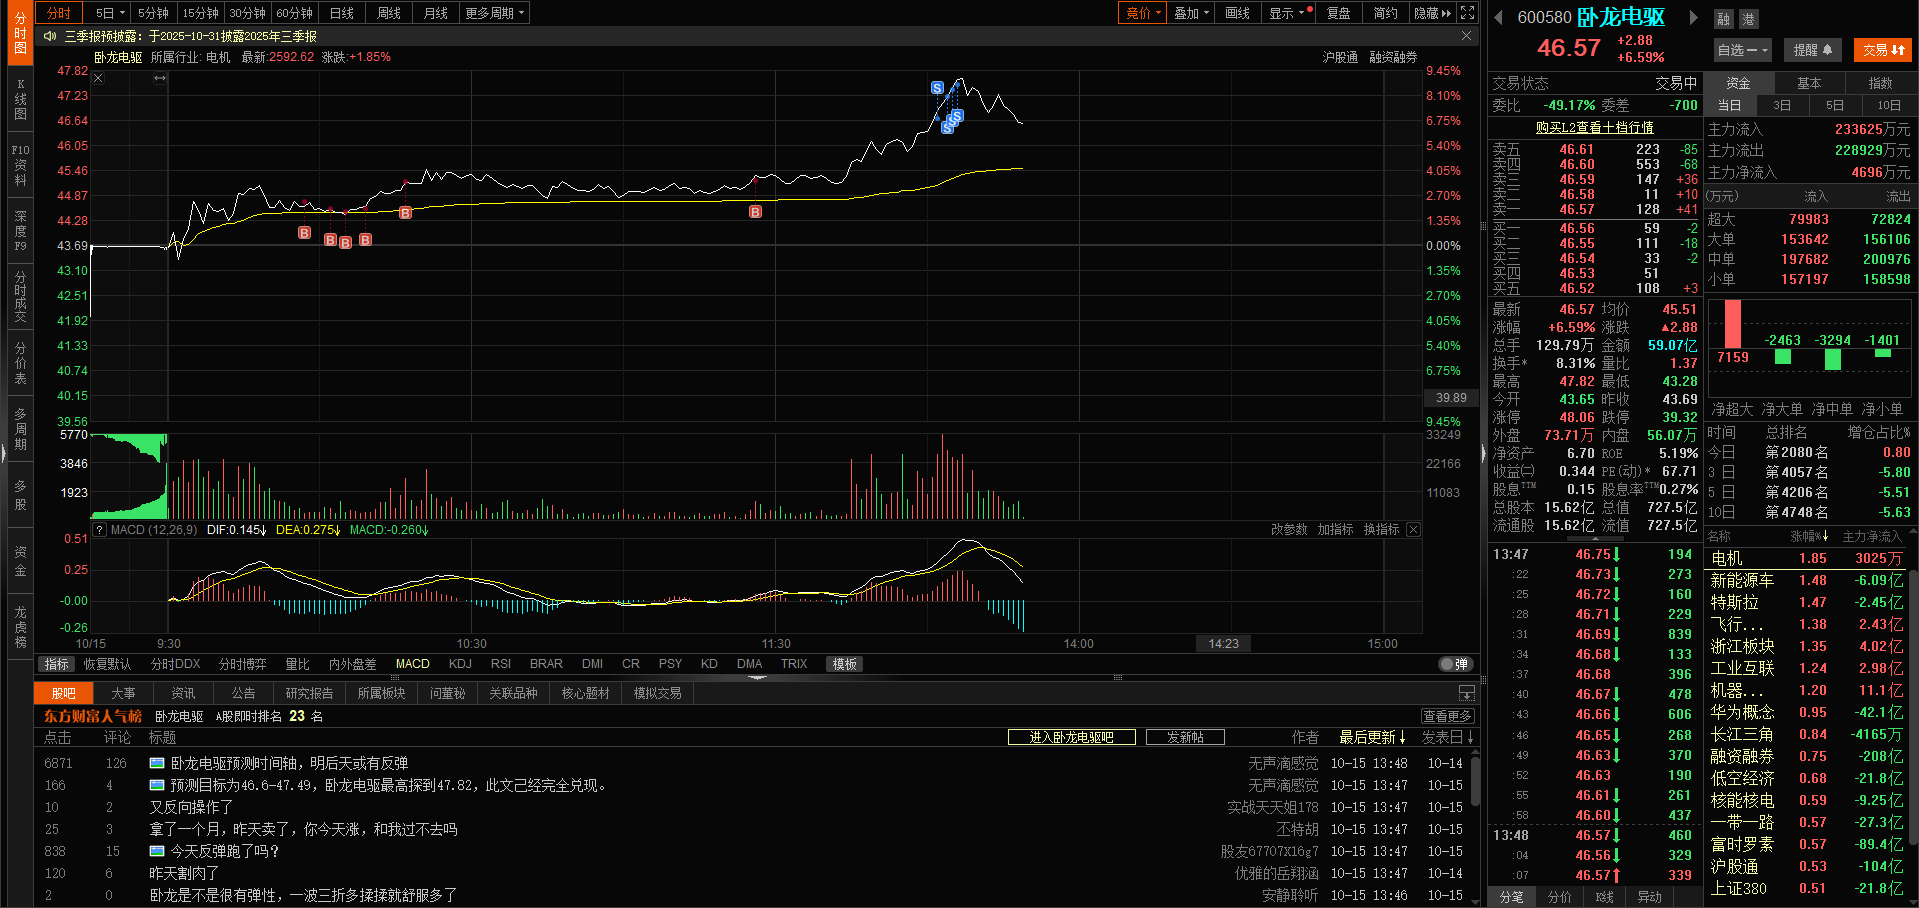Click the 融 margin trading badge

[1723, 19]
